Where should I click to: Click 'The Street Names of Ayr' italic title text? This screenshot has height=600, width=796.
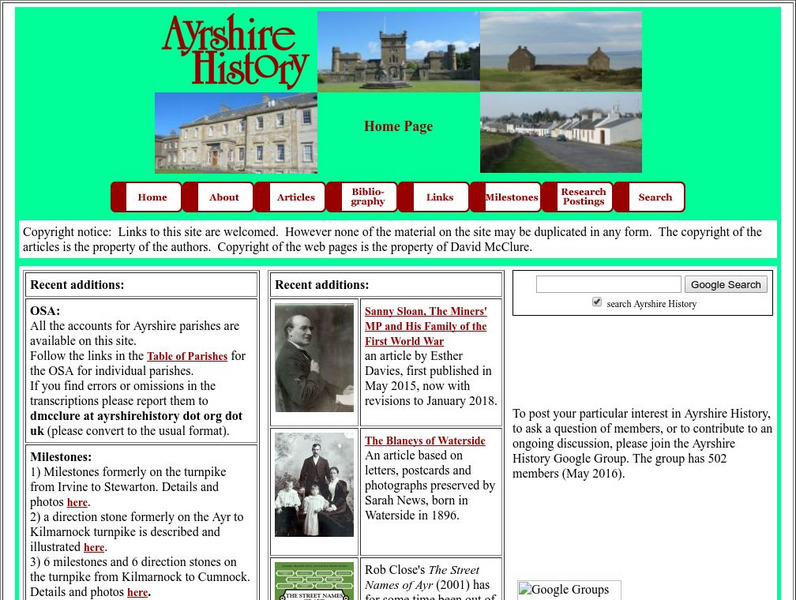tap(422, 578)
